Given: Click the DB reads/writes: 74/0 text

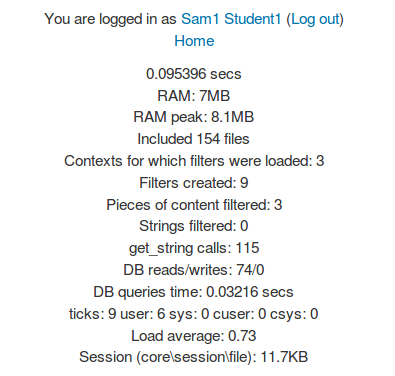Looking at the screenshot, I should click(194, 270).
